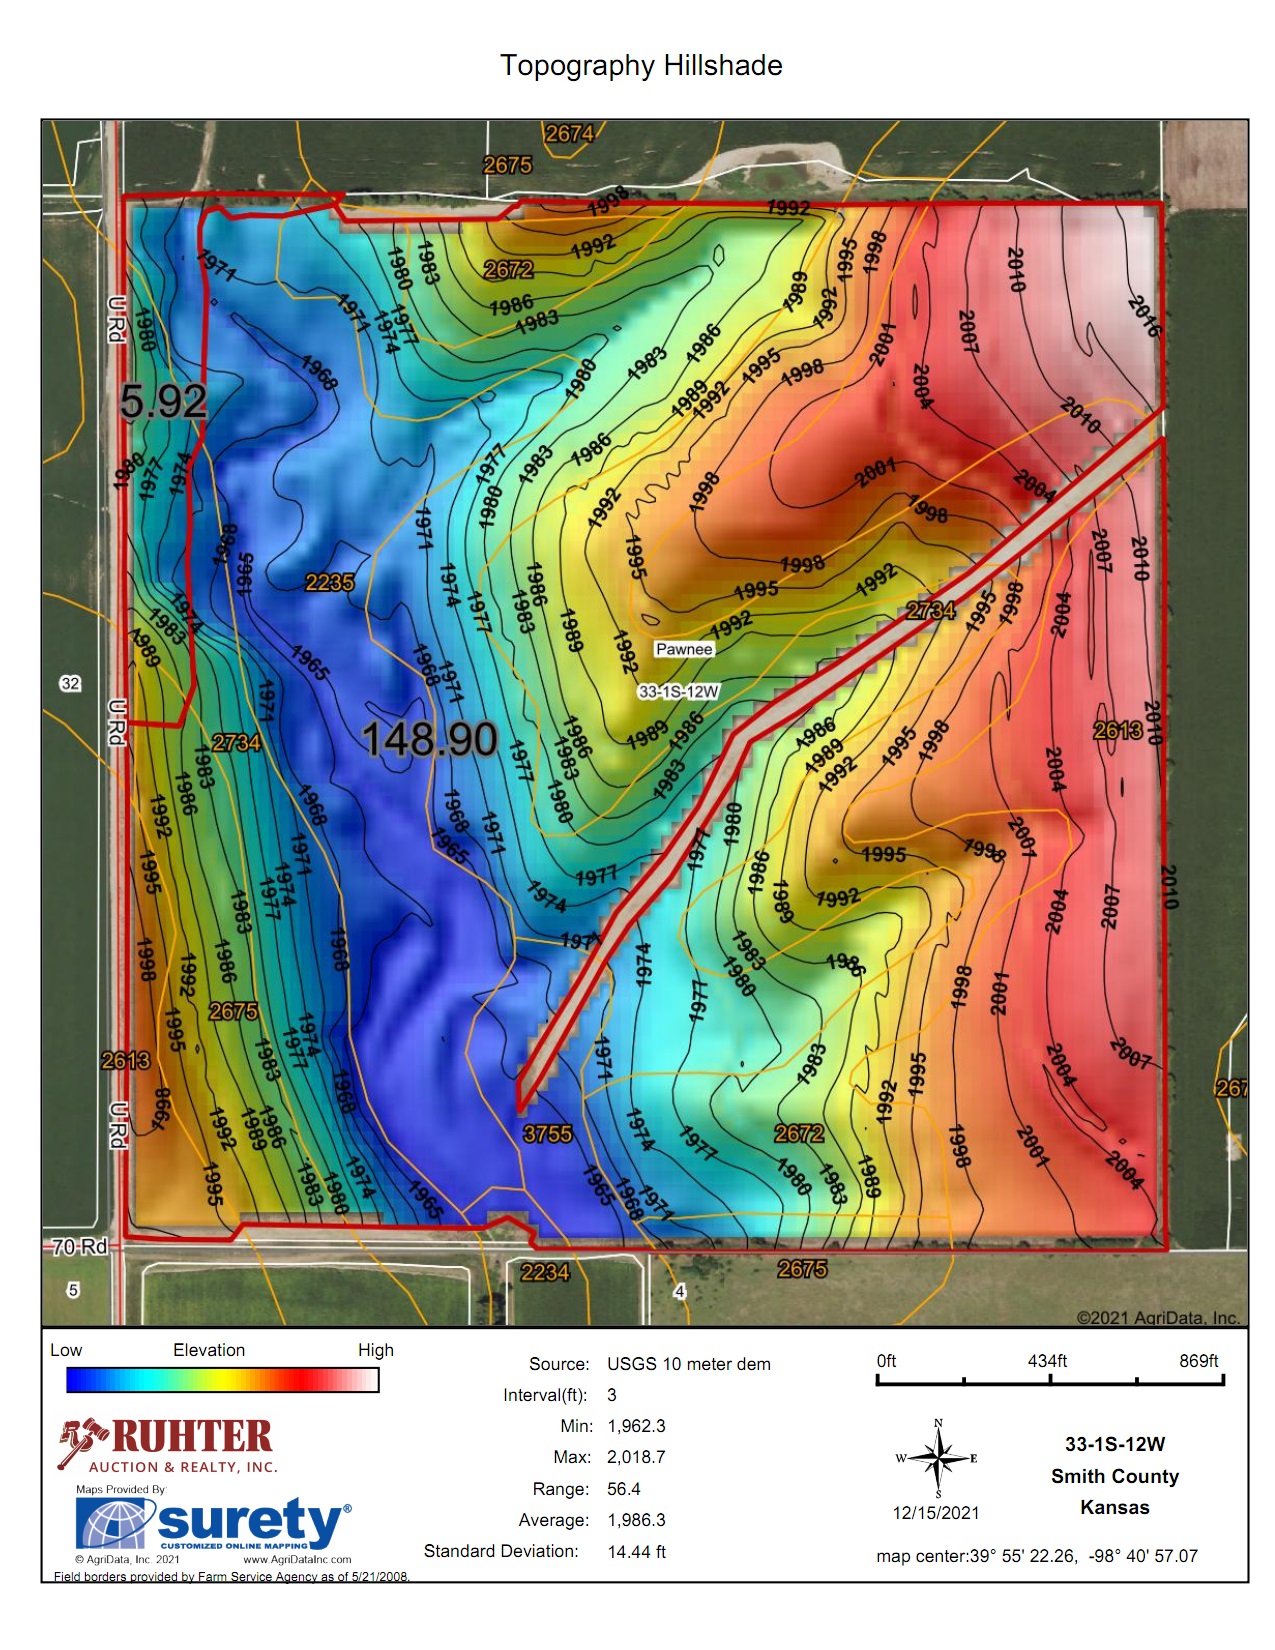Click the section 4 marker
Viewport: 1275px width, 1650px height.
pyautogui.click(x=680, y=1291)
